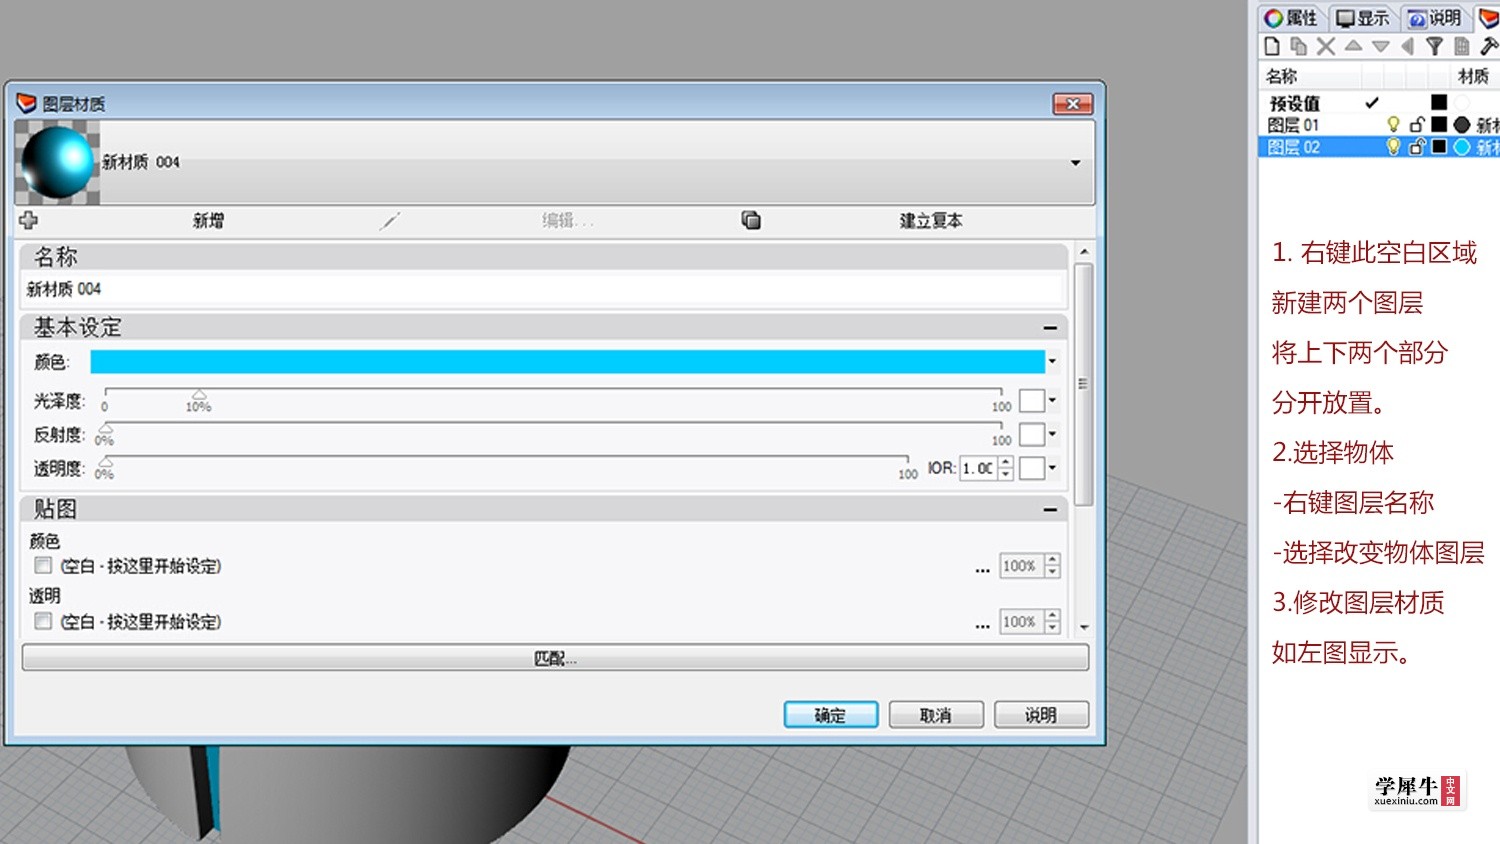1500x844 pixels.
Task: Enable the 透明 texture checkbox
Action: coord(43,621)
